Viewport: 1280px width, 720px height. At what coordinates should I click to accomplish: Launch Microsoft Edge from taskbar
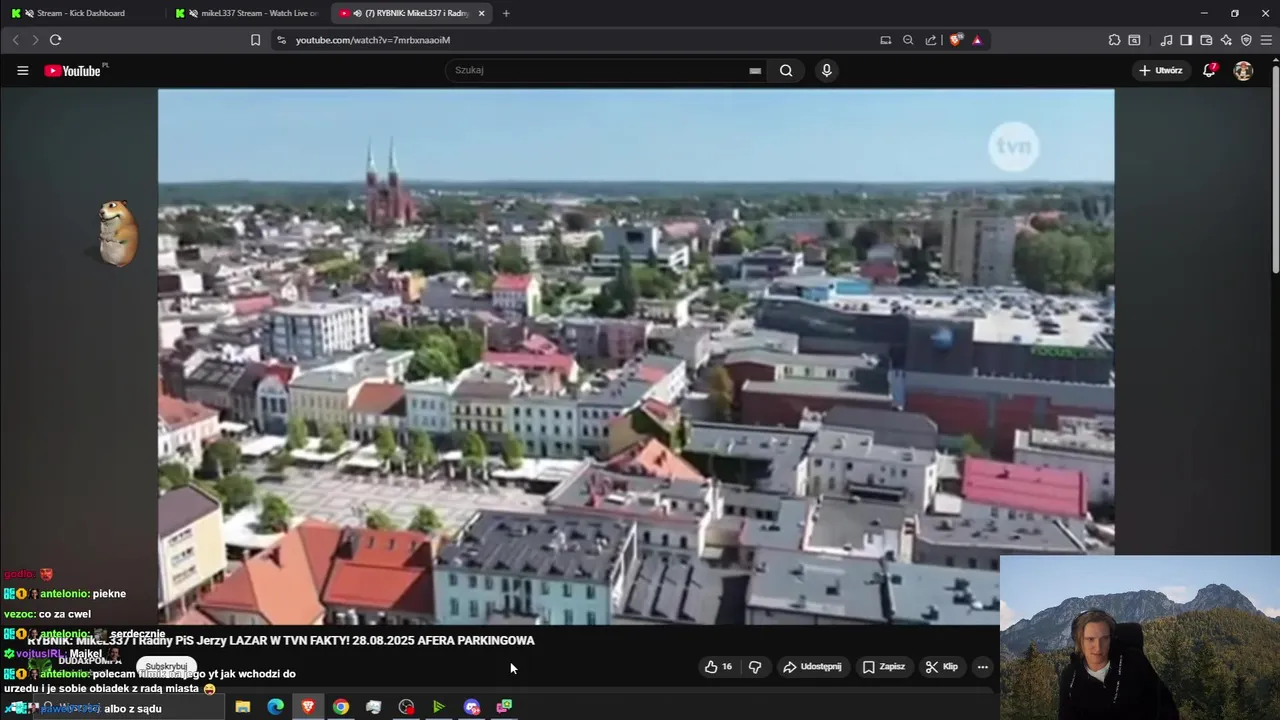tap(275, 707)
